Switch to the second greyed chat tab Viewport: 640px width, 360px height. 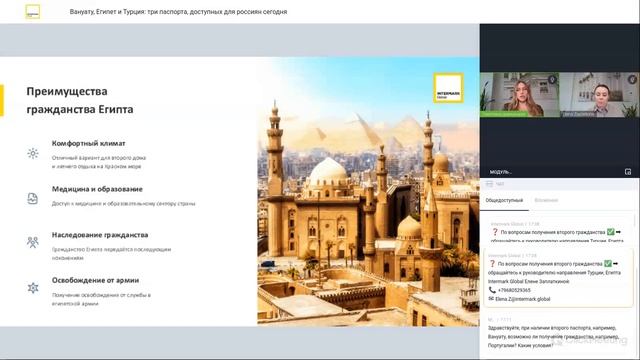(546, 200)
